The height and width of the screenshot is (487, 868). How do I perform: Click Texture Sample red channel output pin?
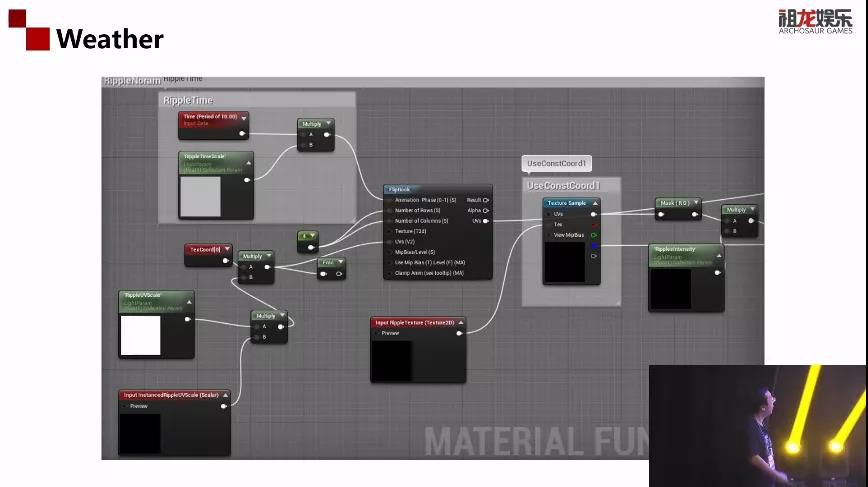[594, 225]
